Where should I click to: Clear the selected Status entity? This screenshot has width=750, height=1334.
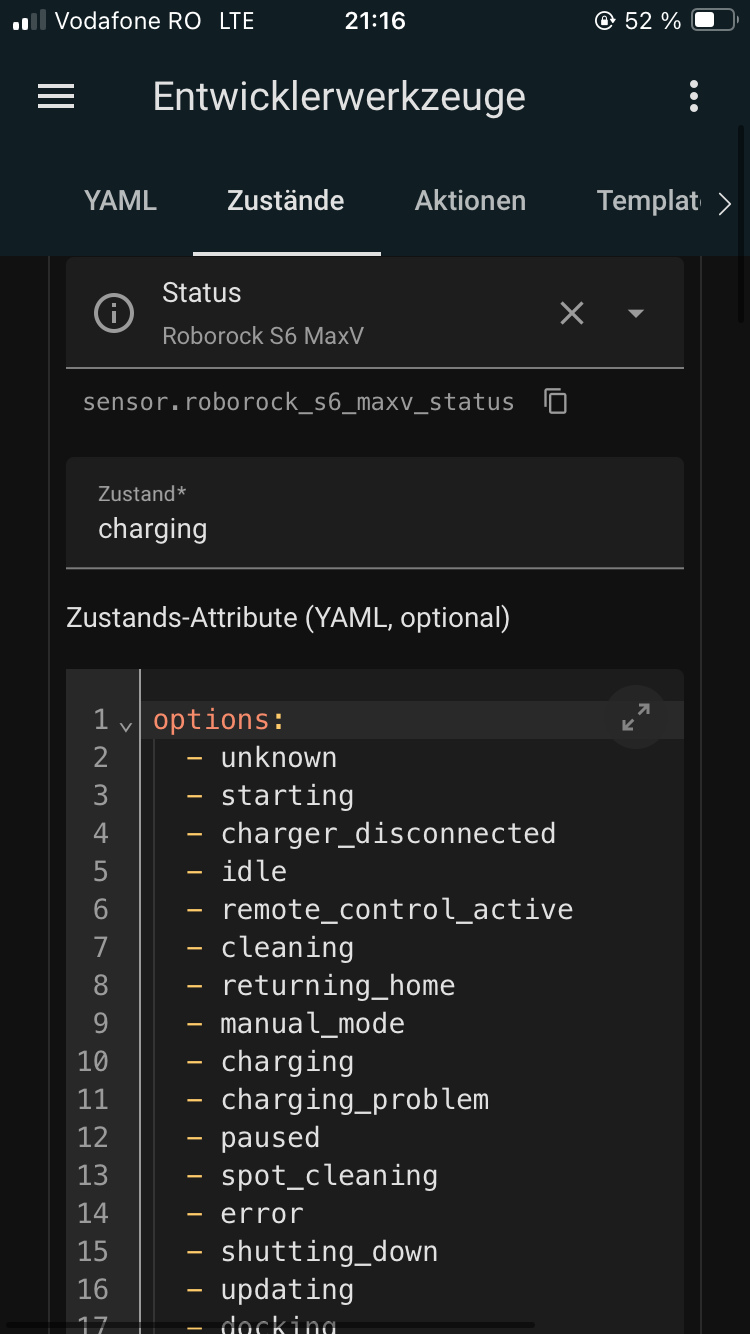pyautogui.click(x=572, y=314)
